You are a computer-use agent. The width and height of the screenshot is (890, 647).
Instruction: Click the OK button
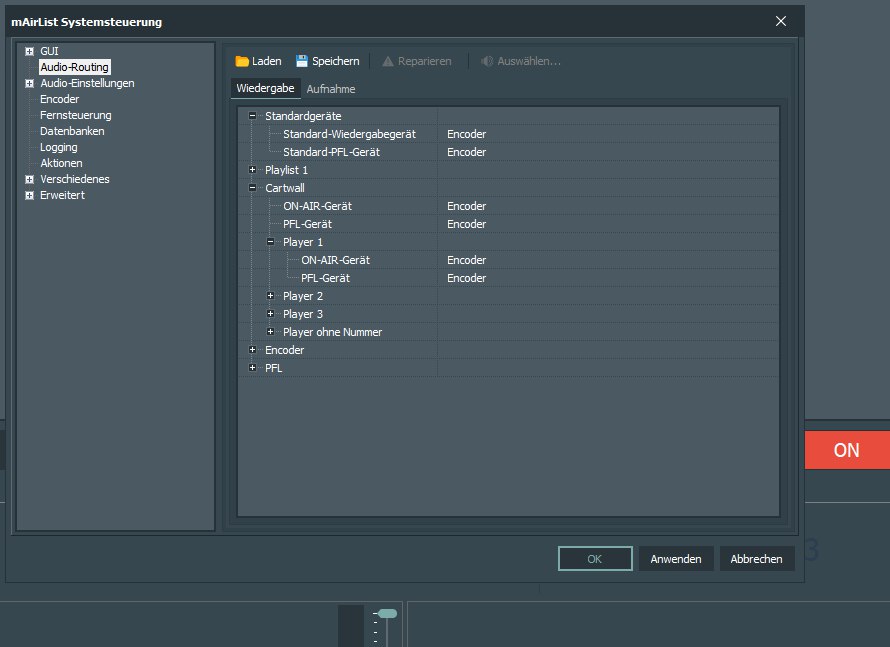click(x=595, y=559)
